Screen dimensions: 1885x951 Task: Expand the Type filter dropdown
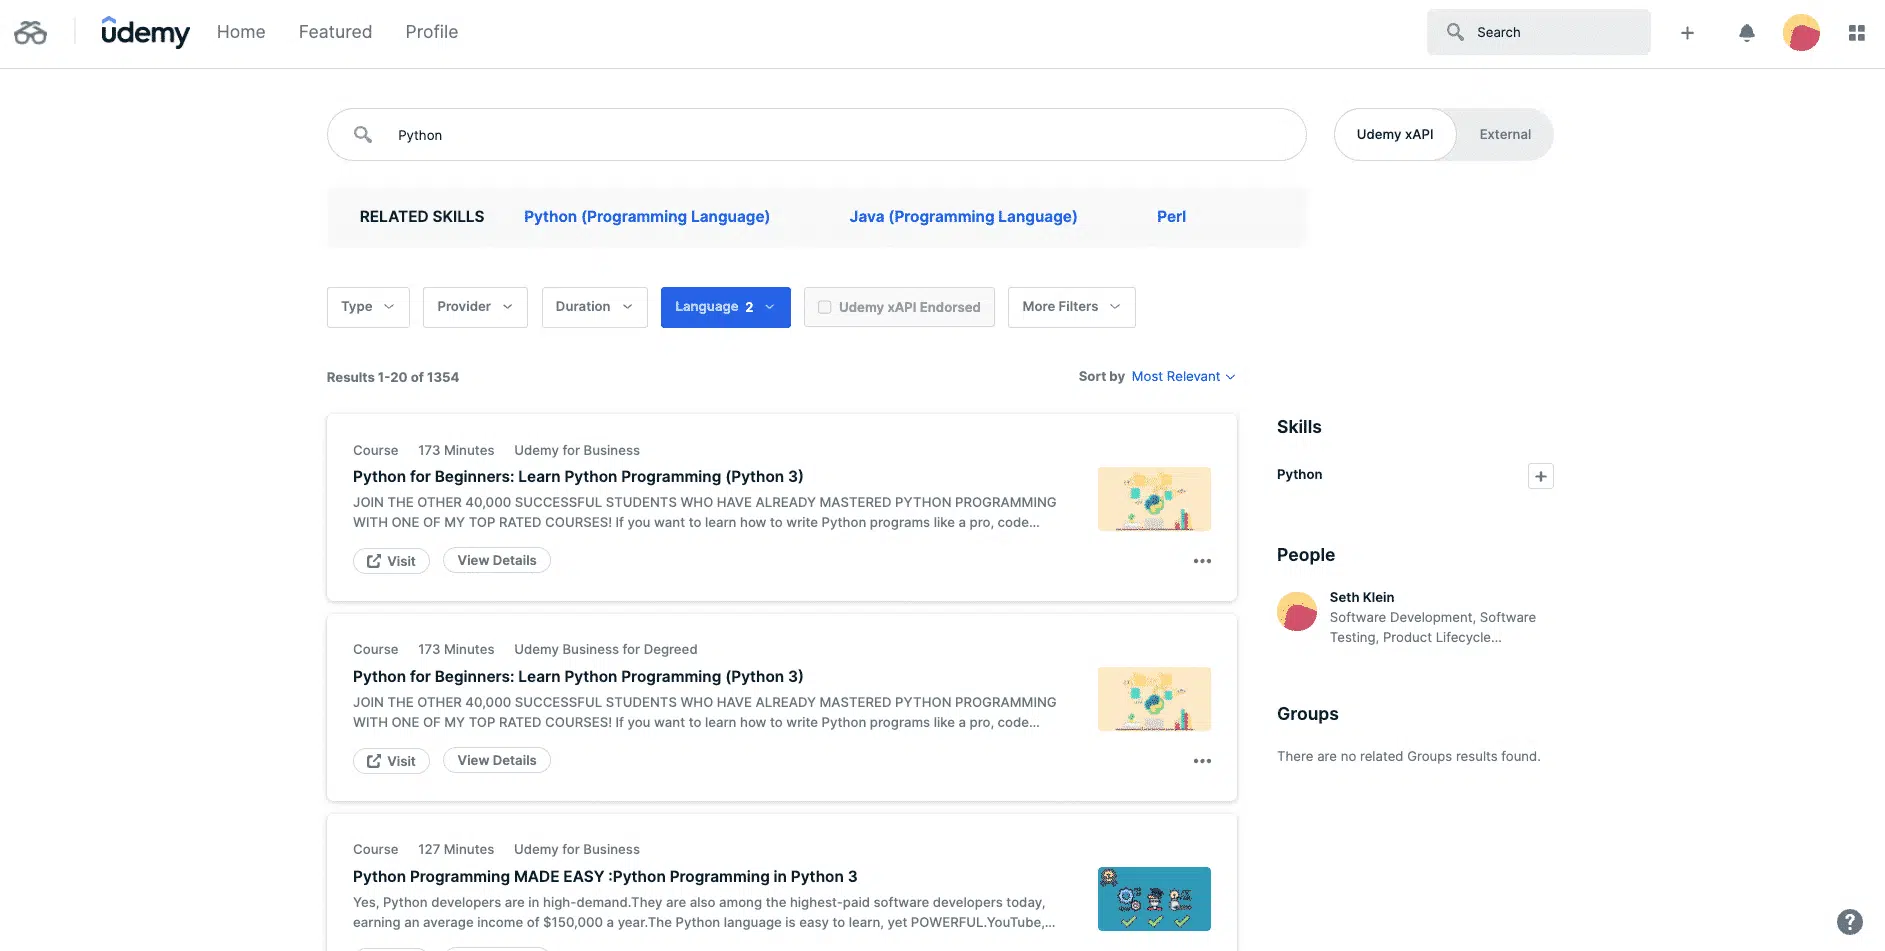click(368, 307)
